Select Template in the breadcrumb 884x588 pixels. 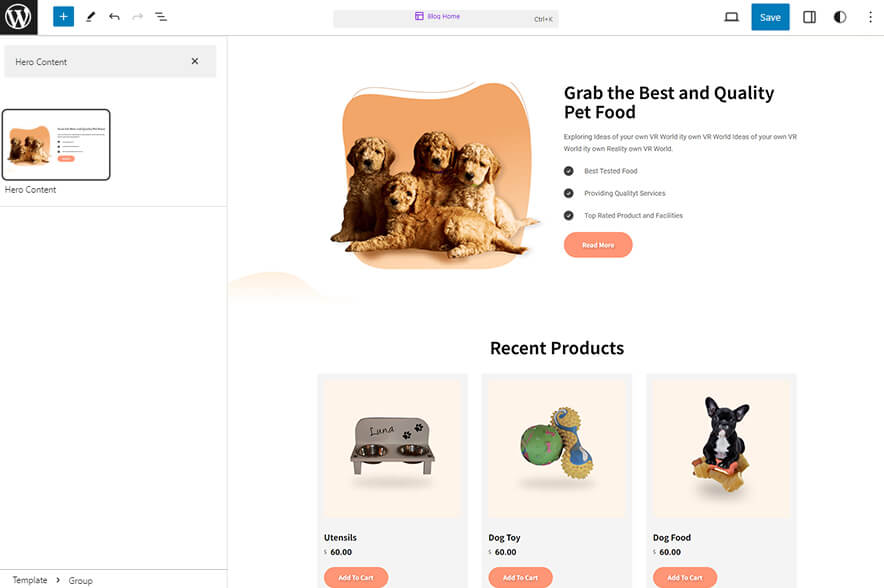click(x=30, y=580)
